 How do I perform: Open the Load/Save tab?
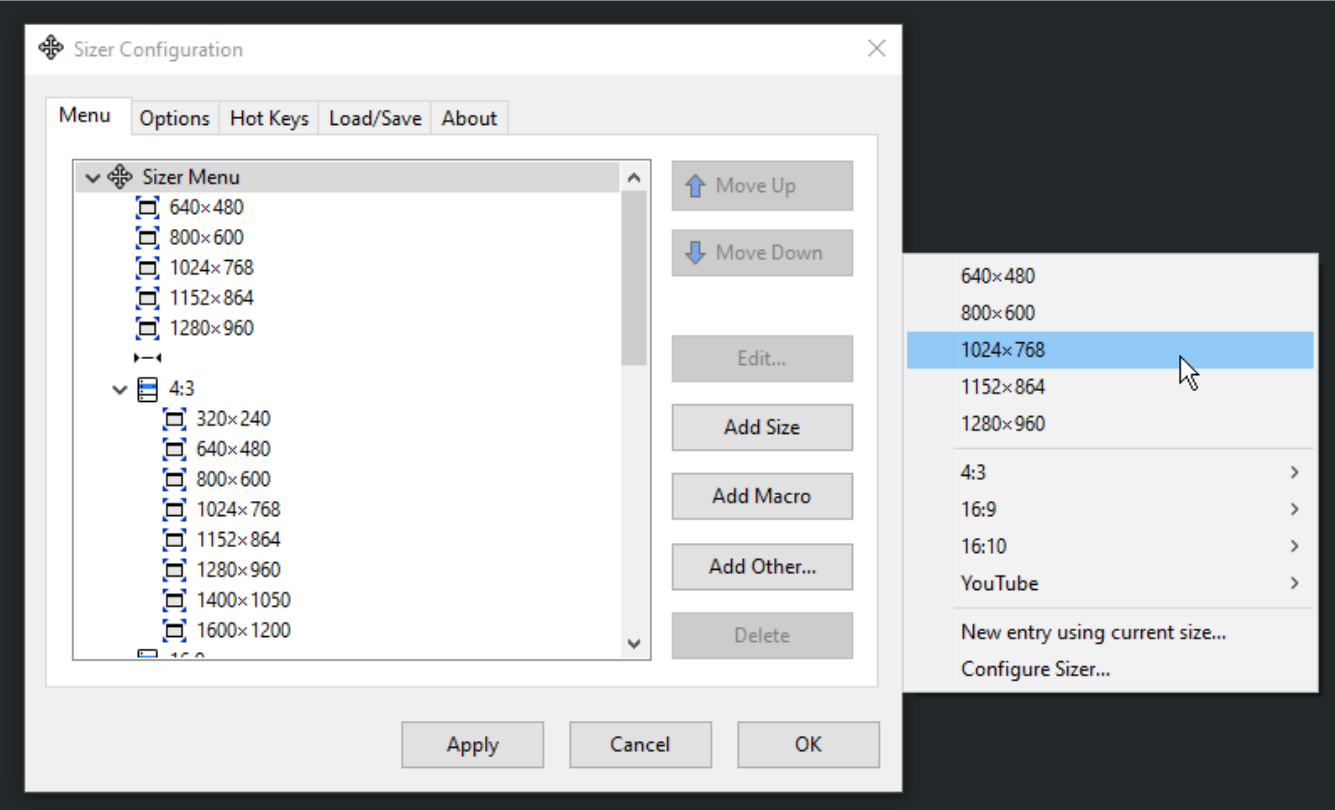coord(375,118)
